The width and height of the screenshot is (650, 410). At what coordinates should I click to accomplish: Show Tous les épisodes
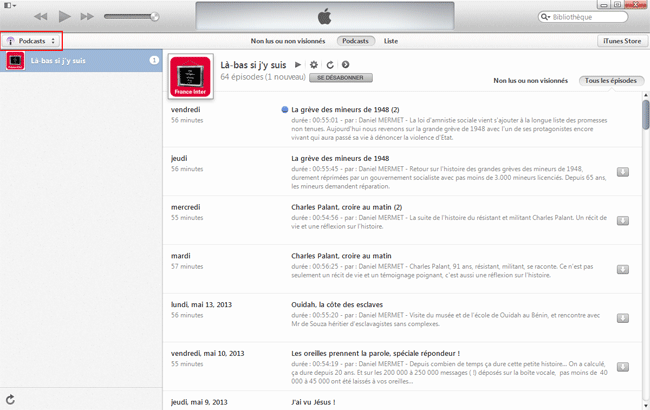coord(611,80)
